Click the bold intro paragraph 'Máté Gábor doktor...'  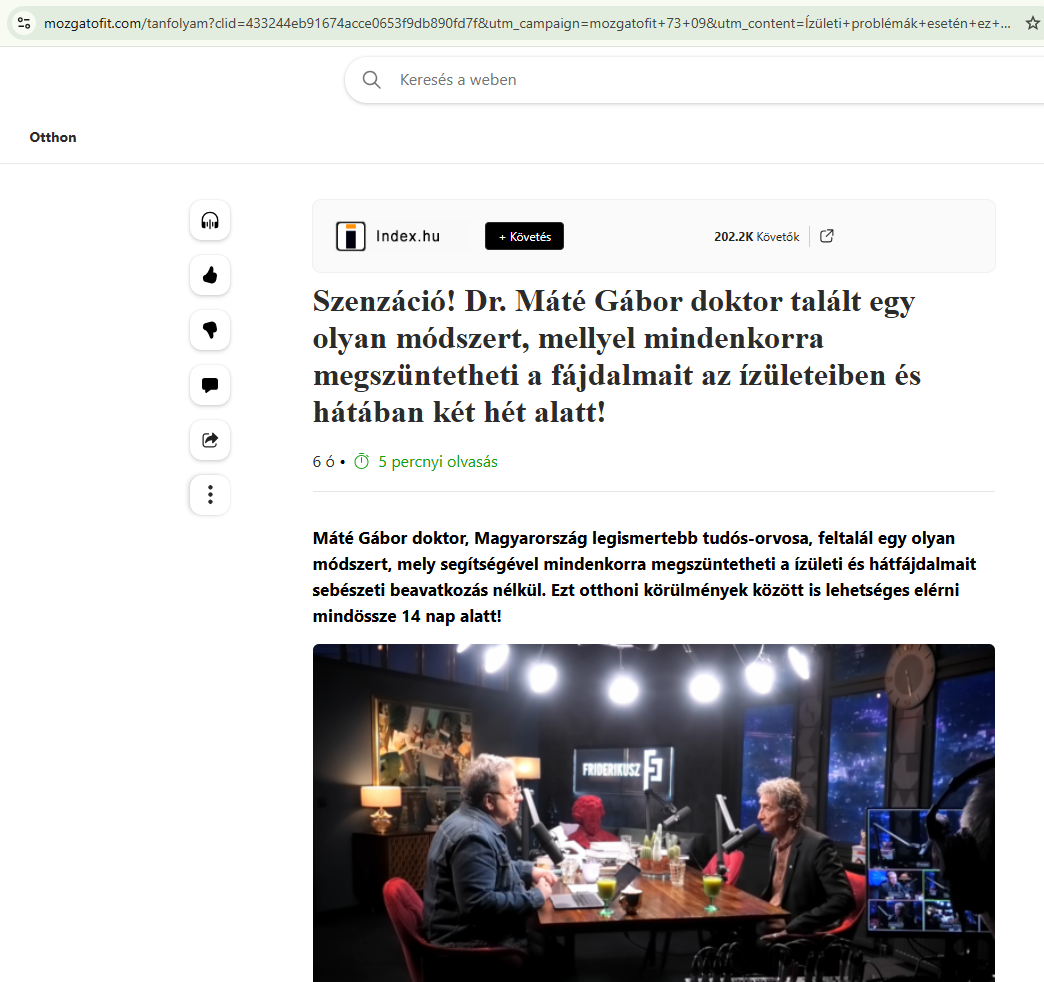(x=645, y=577)
